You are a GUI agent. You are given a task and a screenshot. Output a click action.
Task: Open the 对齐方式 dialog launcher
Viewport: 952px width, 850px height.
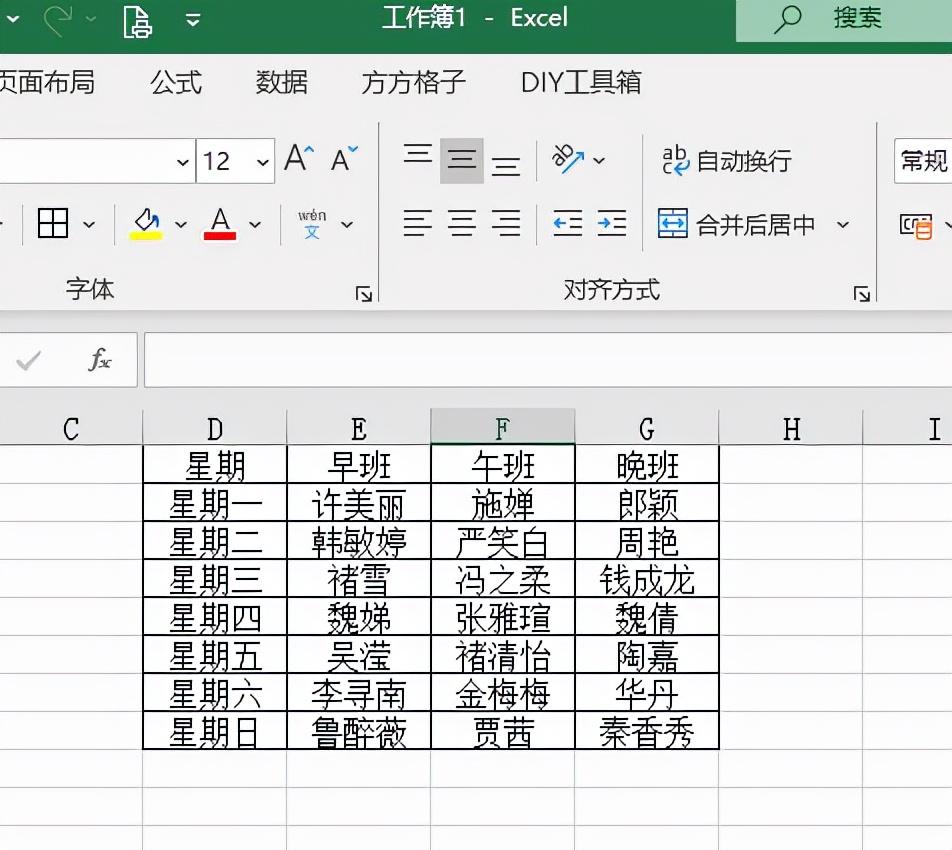click(861, 293)
